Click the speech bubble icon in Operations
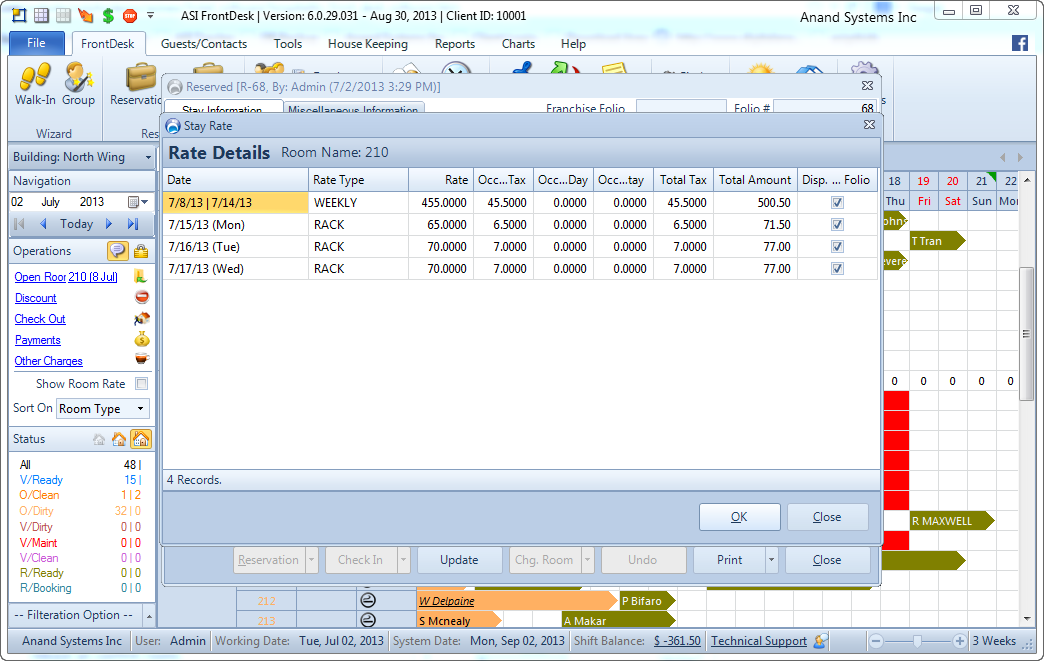Image resolution: width=1044 pixels, height=661 pixels. (x=117, y=251)
